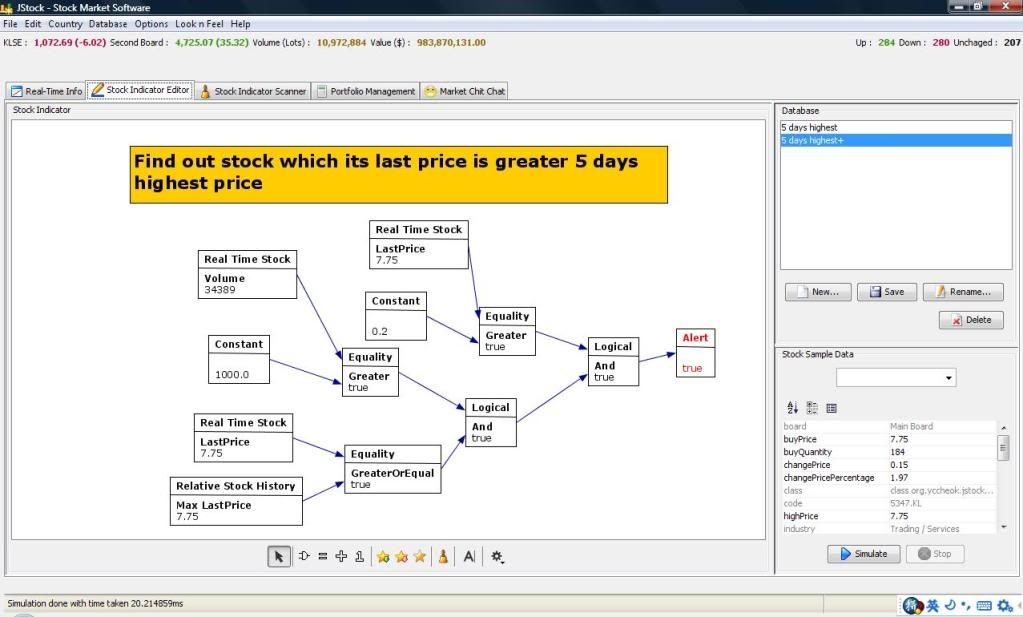Open the on-screen keyboard icon
Screen dimensions: 1023x617
coord(985,606)
